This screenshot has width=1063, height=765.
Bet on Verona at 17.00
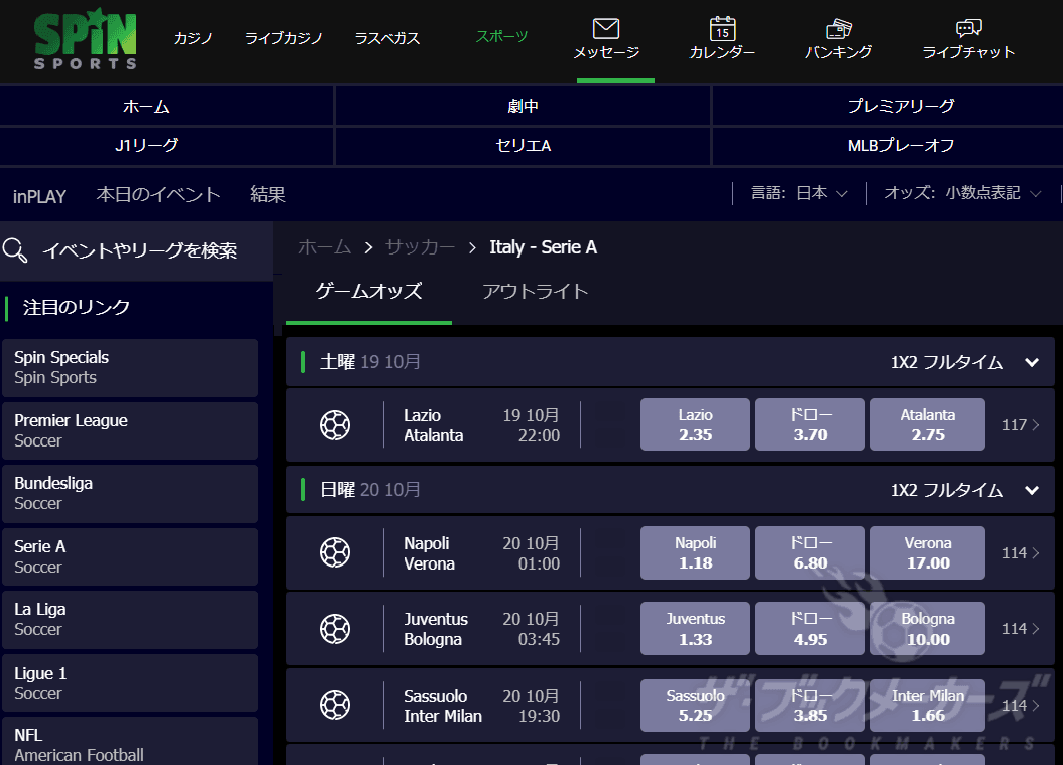click(927, 553)
